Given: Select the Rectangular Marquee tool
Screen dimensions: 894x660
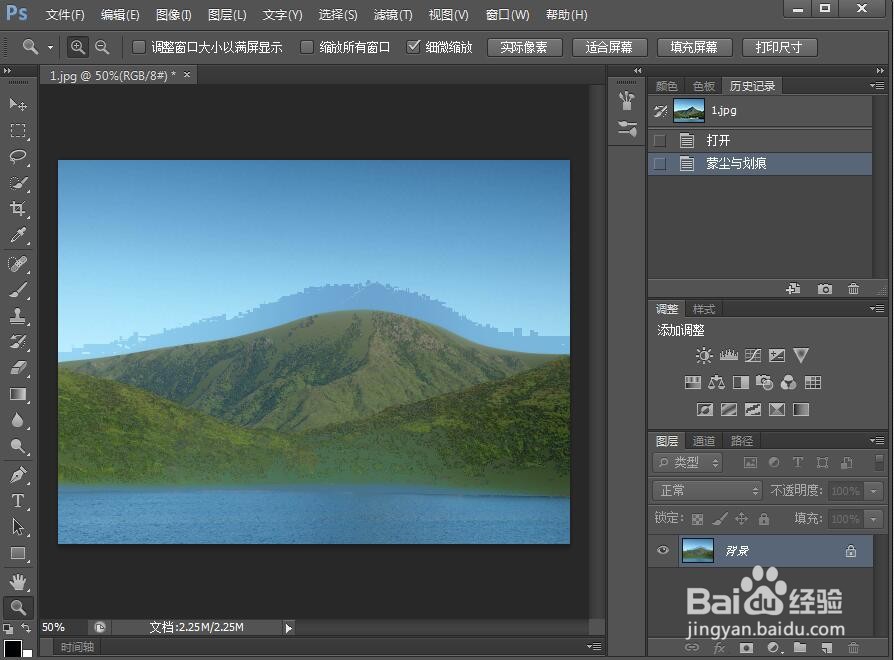Looking at the screenshot, I should coord(18,131).
